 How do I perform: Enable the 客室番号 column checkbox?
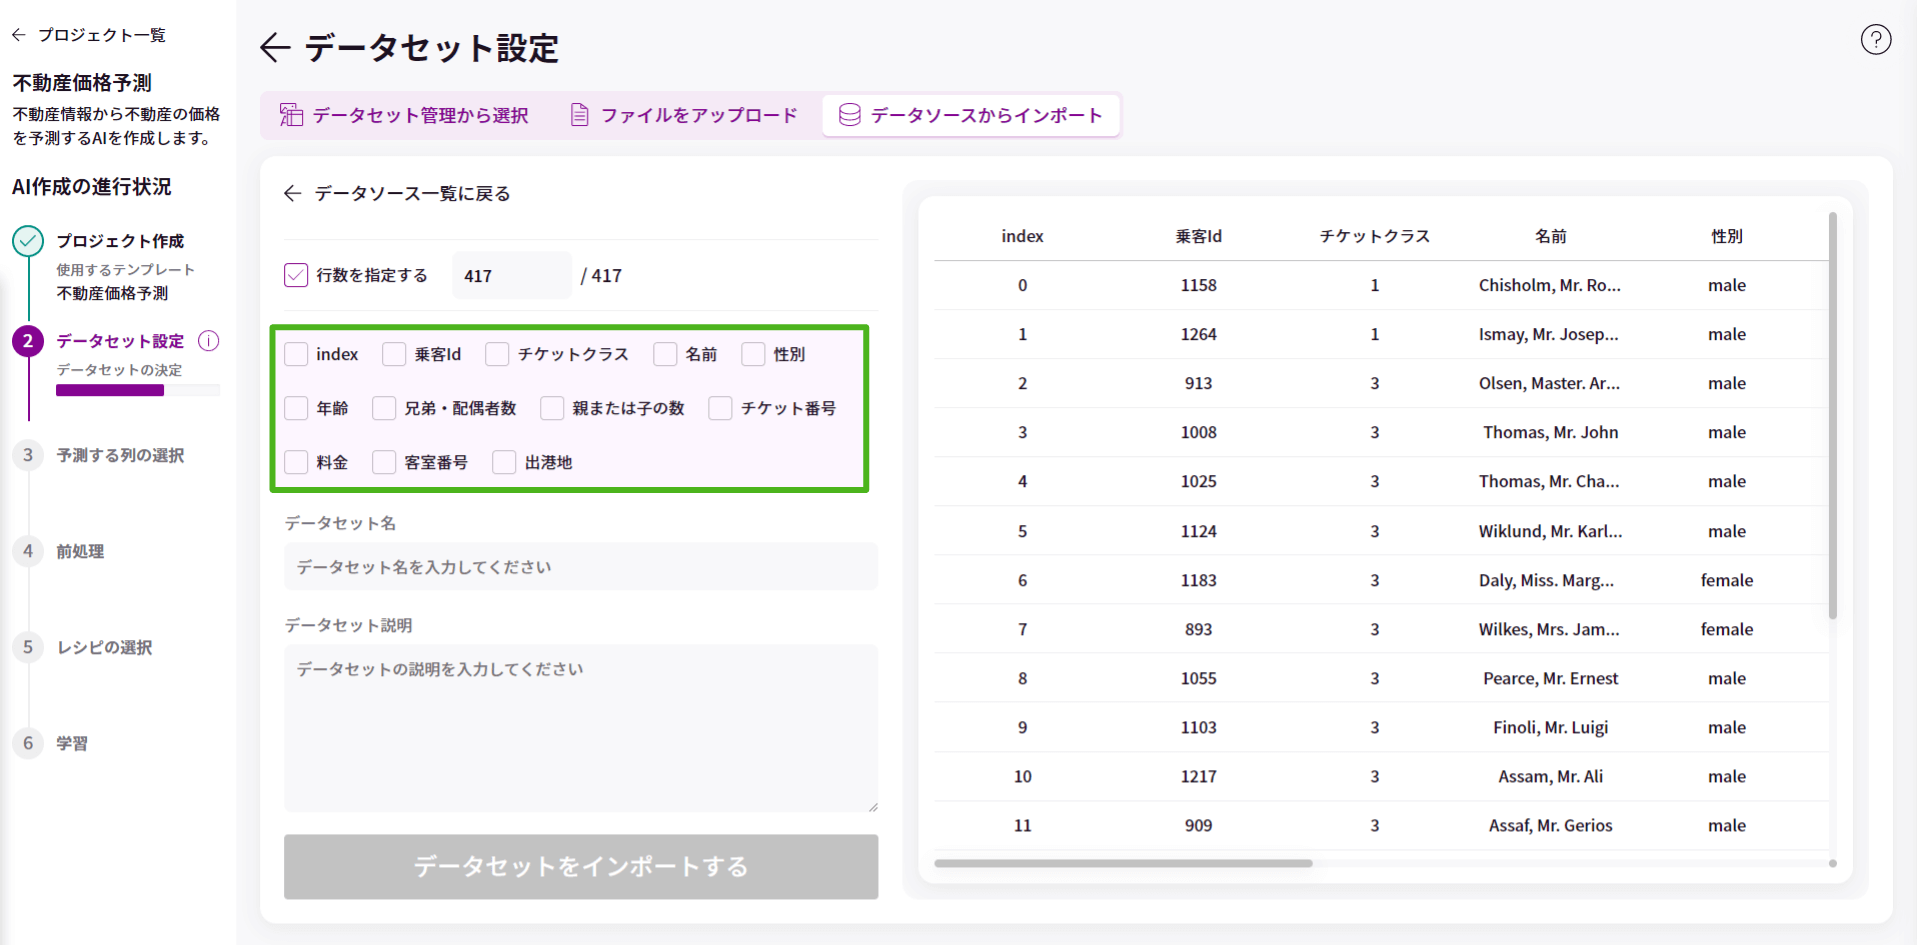click(384, 462)
